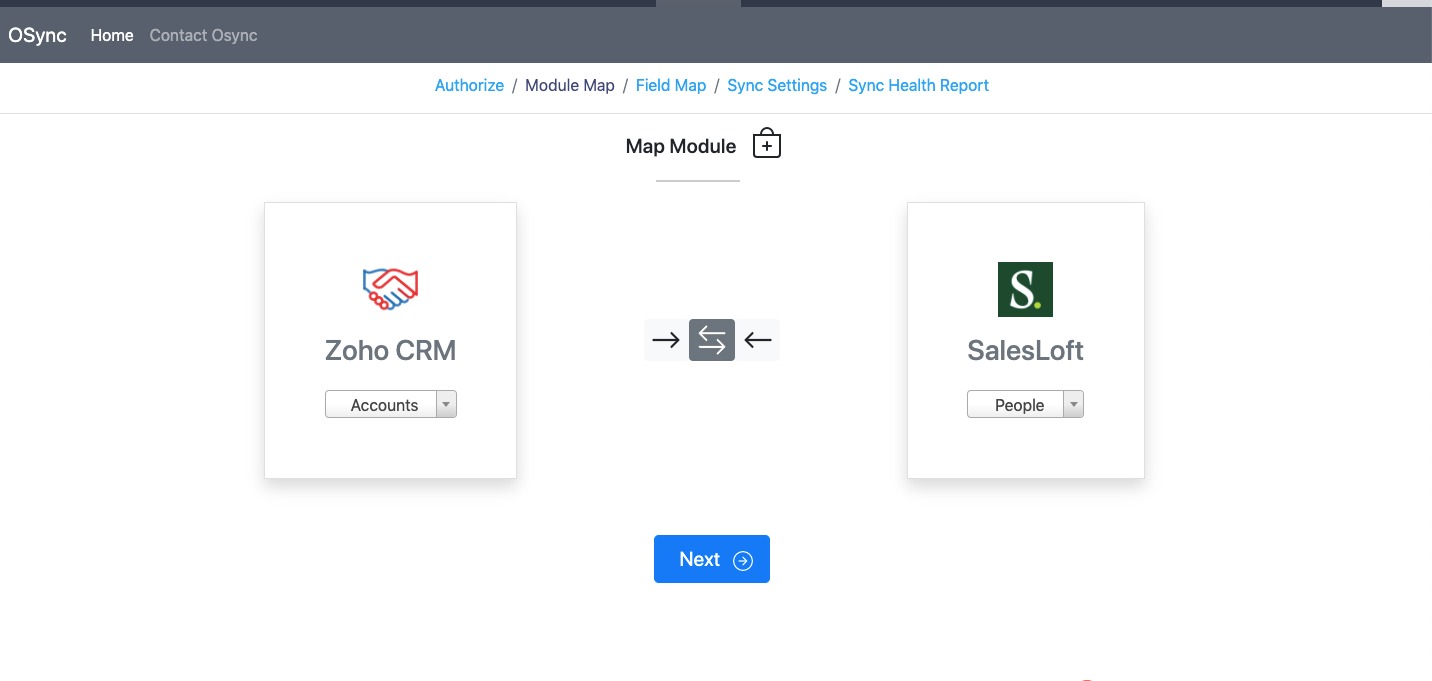This screenshot has width=1432, height=681.
Task: Select the bidirectional sync direction button
Action: tap(712, 340)
